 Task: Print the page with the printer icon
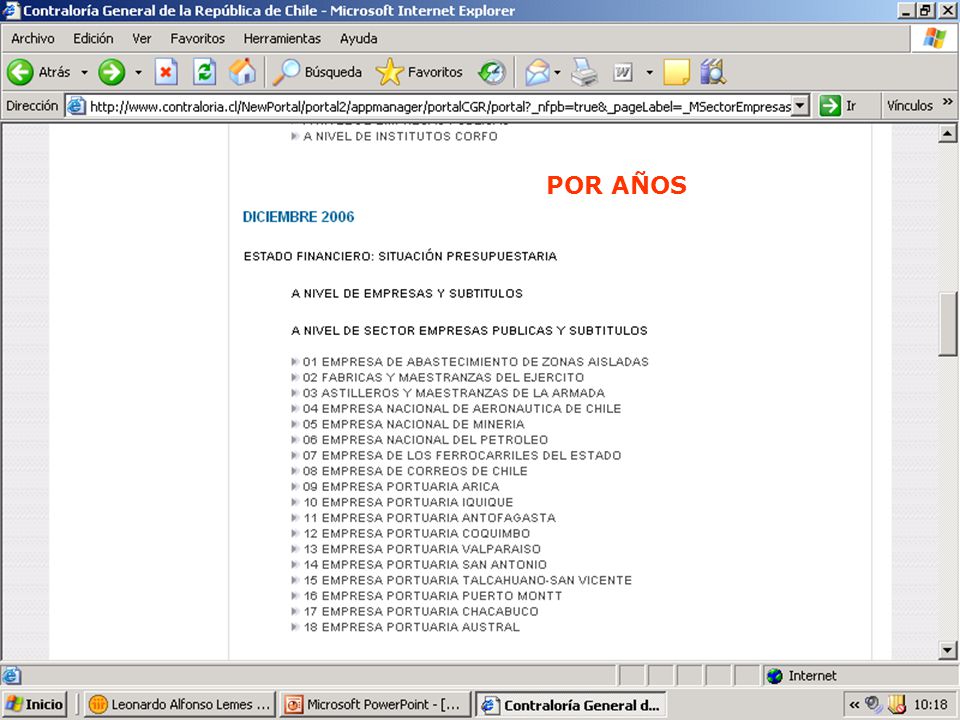(x=584, y=72)
